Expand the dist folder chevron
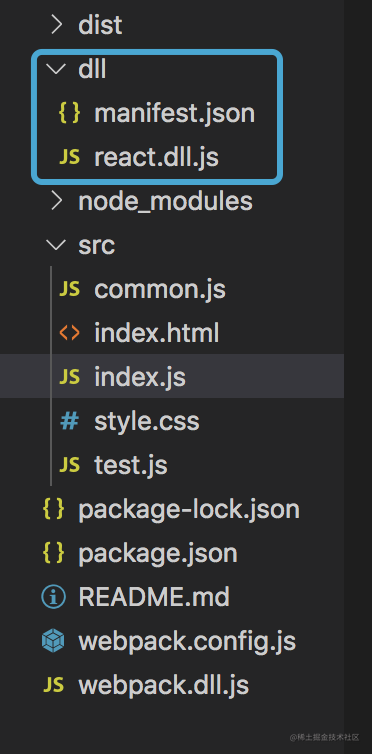The width and height of the screenshot is (372, 754). point(57,25)
